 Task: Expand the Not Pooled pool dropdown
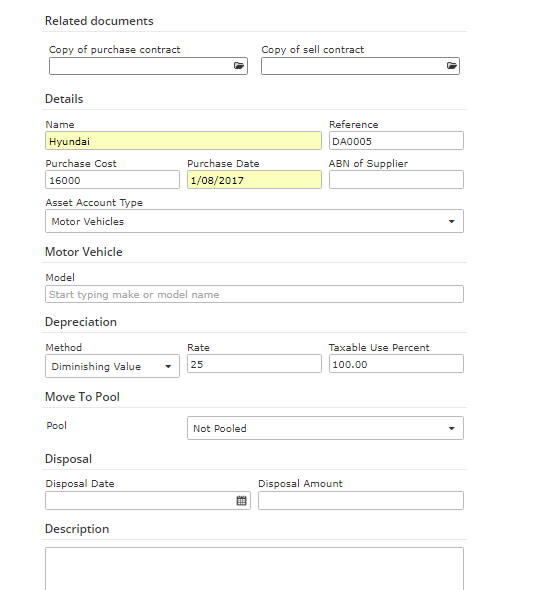click(451, 428)
